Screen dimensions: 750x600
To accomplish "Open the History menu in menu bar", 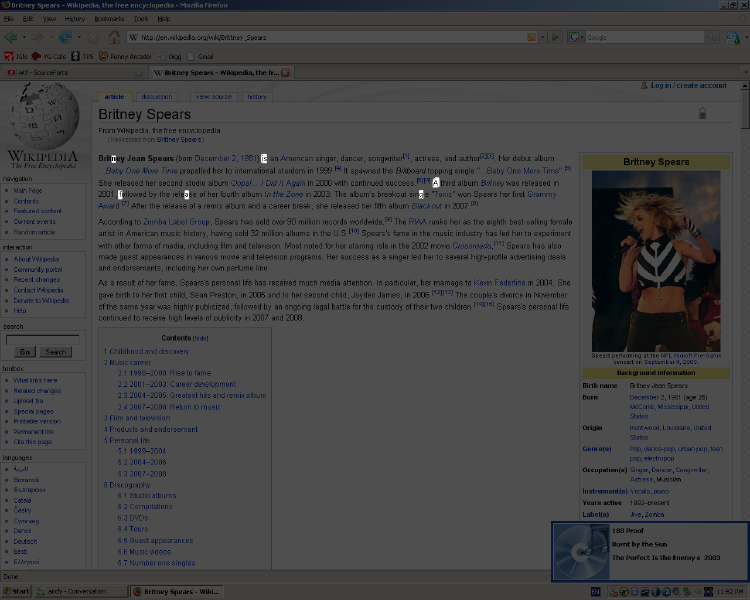I will 75,19.
